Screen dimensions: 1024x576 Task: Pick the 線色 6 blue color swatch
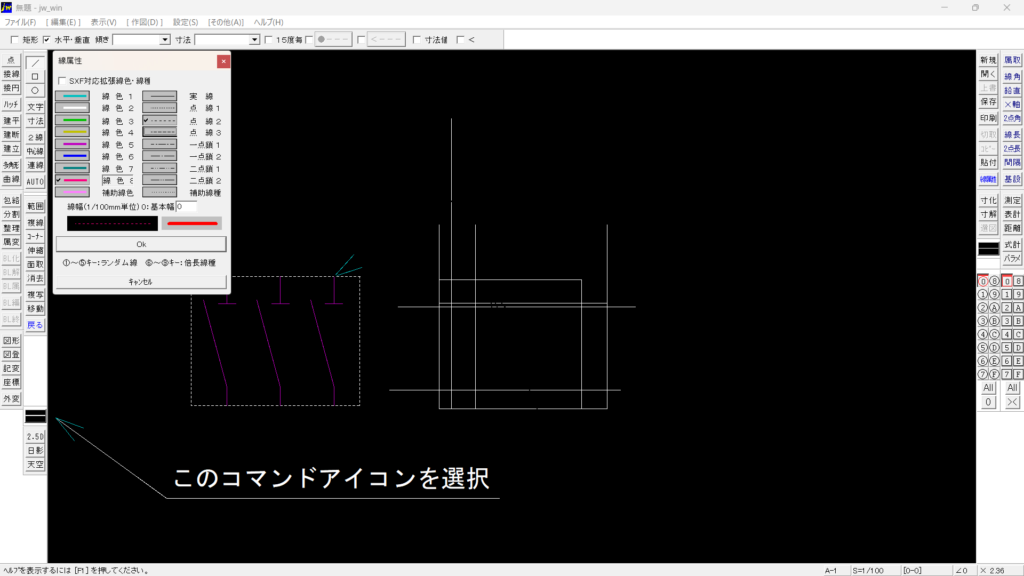(72, 156)
